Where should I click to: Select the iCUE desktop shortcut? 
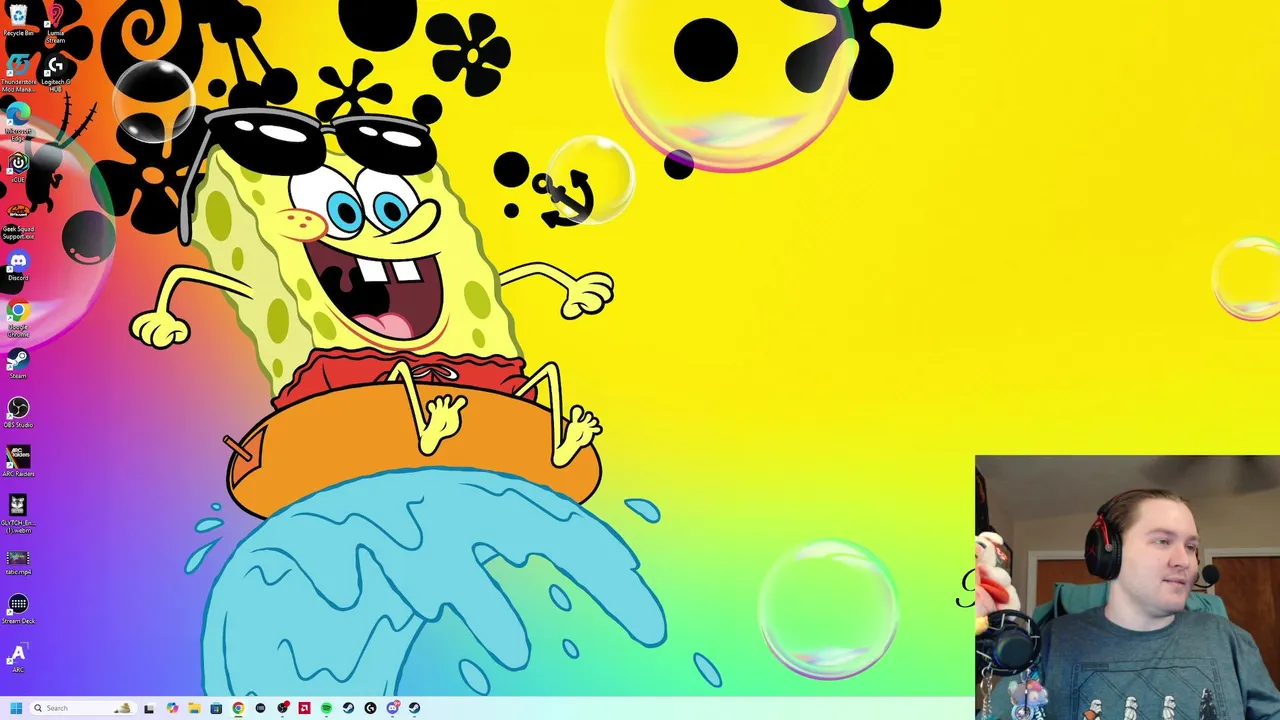[x=18, y=166]
